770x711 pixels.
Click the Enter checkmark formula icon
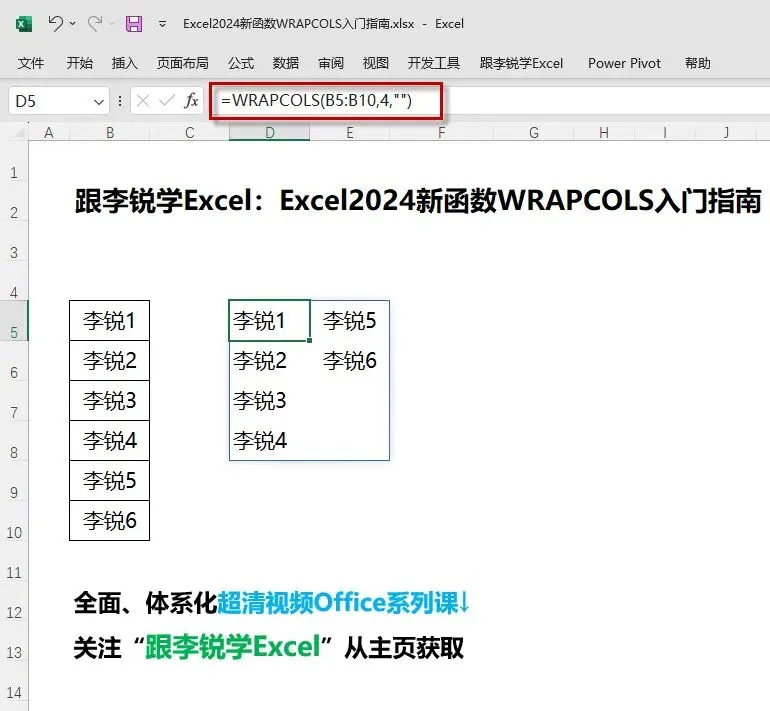pos(167,101)
